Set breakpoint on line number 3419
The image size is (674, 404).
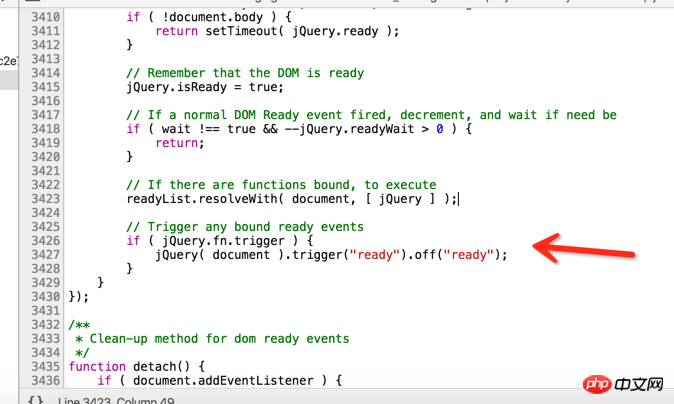tap(46, 143)
